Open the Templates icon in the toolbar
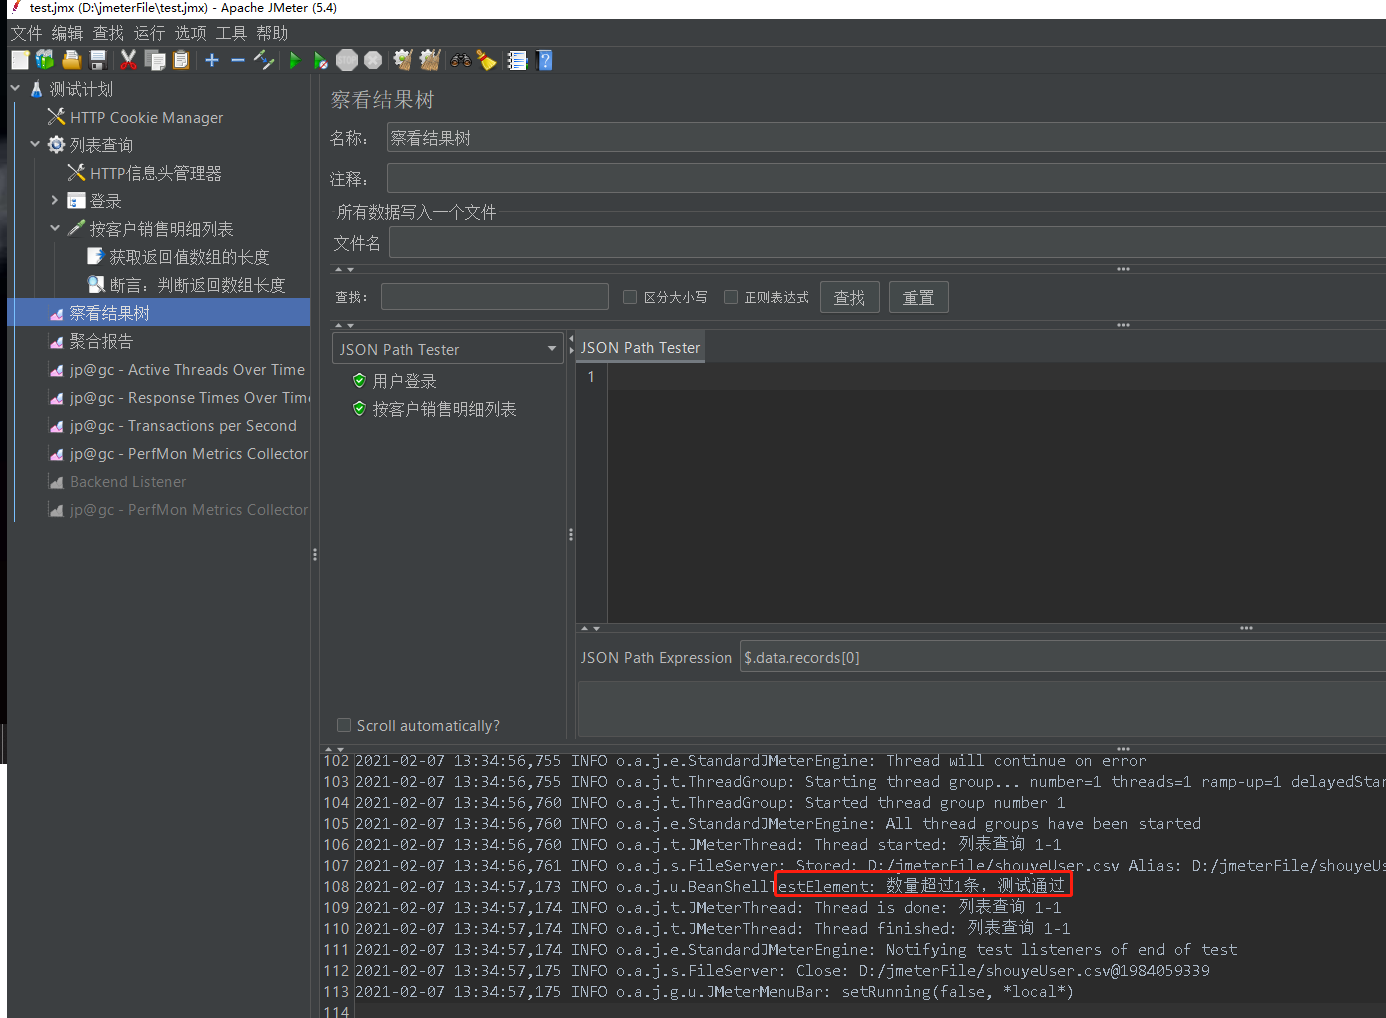 point(45,60)
